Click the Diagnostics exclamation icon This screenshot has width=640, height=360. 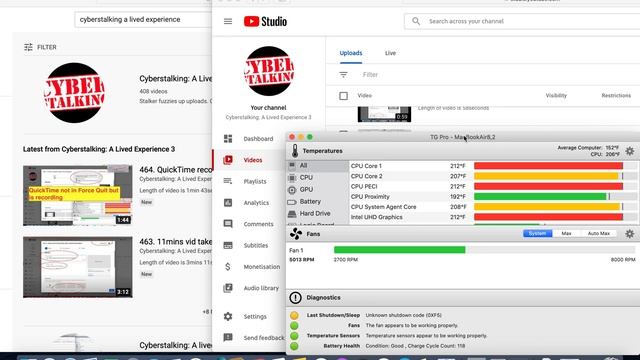tap(295, 298)
